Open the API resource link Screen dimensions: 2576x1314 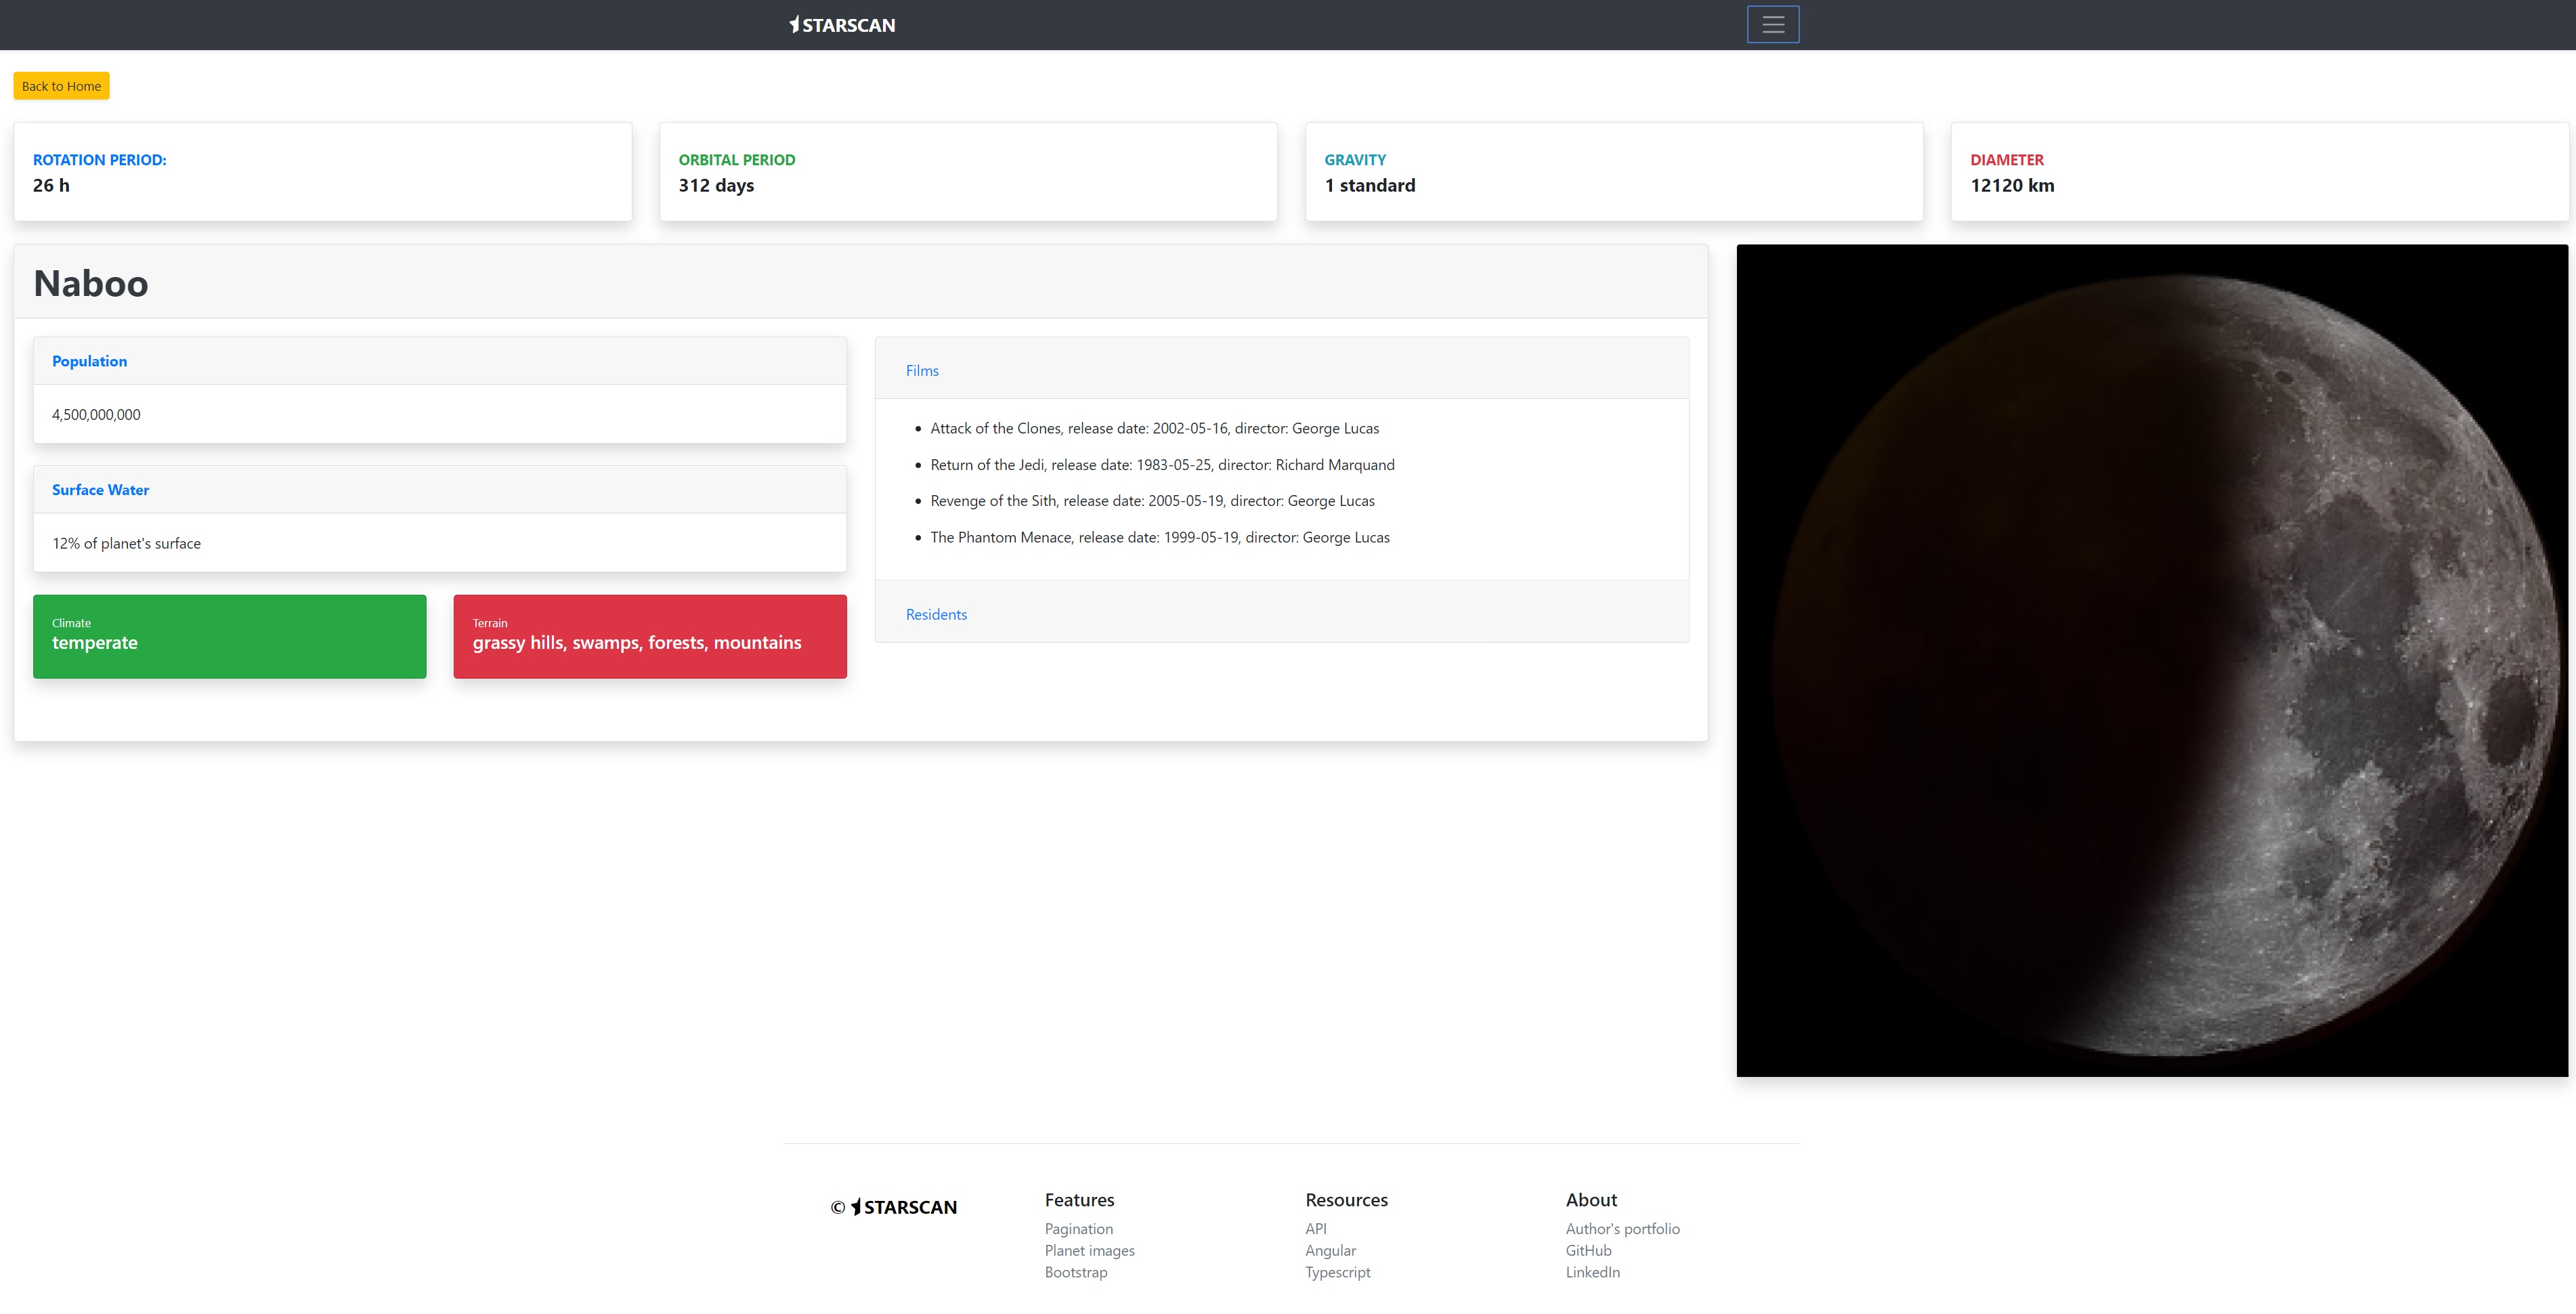(1315, 1228)
